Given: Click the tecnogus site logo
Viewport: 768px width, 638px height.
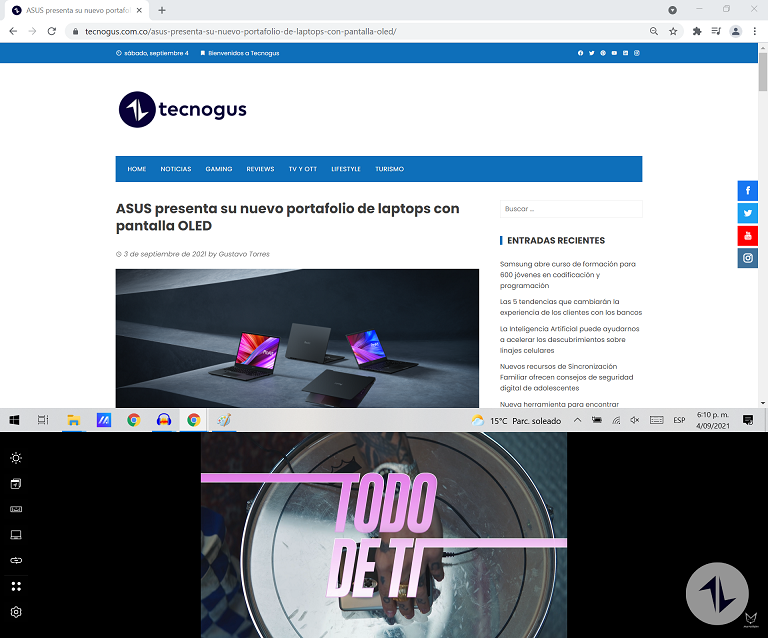Looking at the screenshot, I should click(183, 109).
